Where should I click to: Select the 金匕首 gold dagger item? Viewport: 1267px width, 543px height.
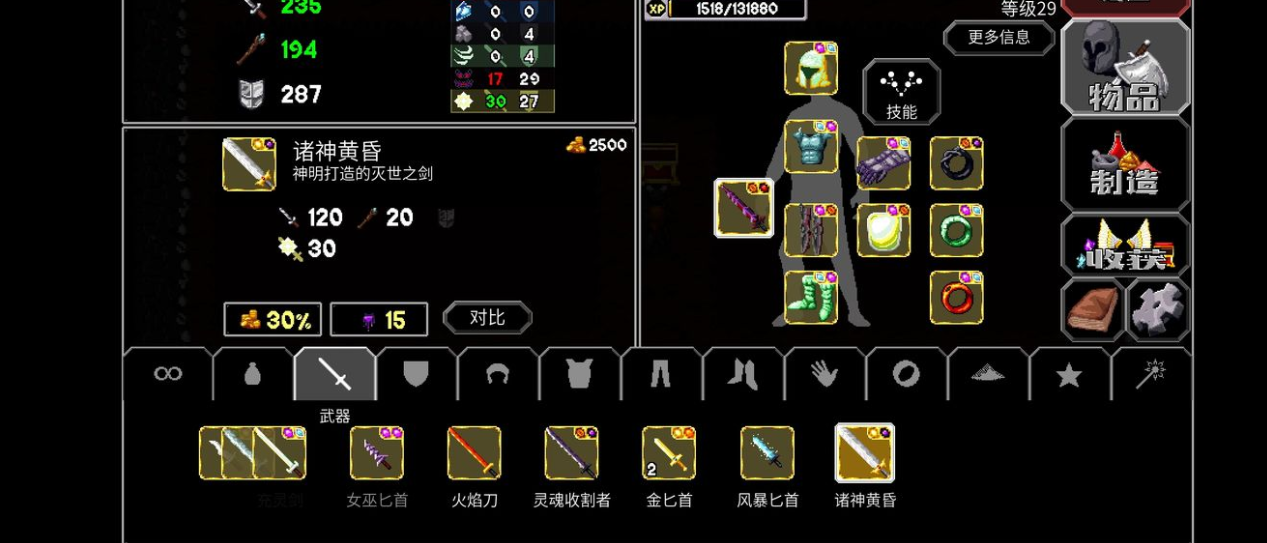point(669,453)
